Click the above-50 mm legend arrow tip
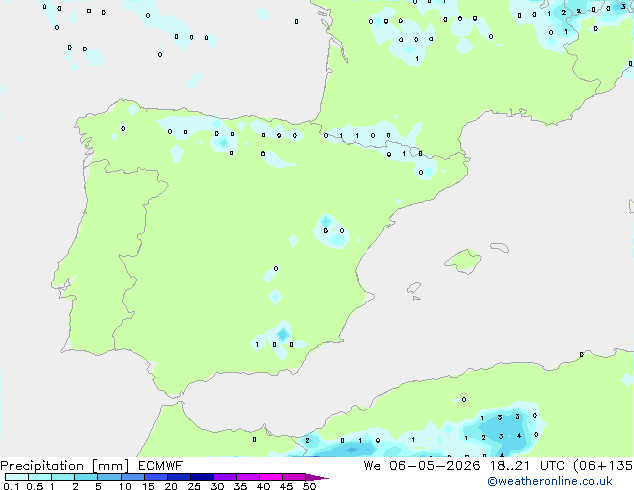634x490 pixels. pyautogui.click(x=317, y=477)
